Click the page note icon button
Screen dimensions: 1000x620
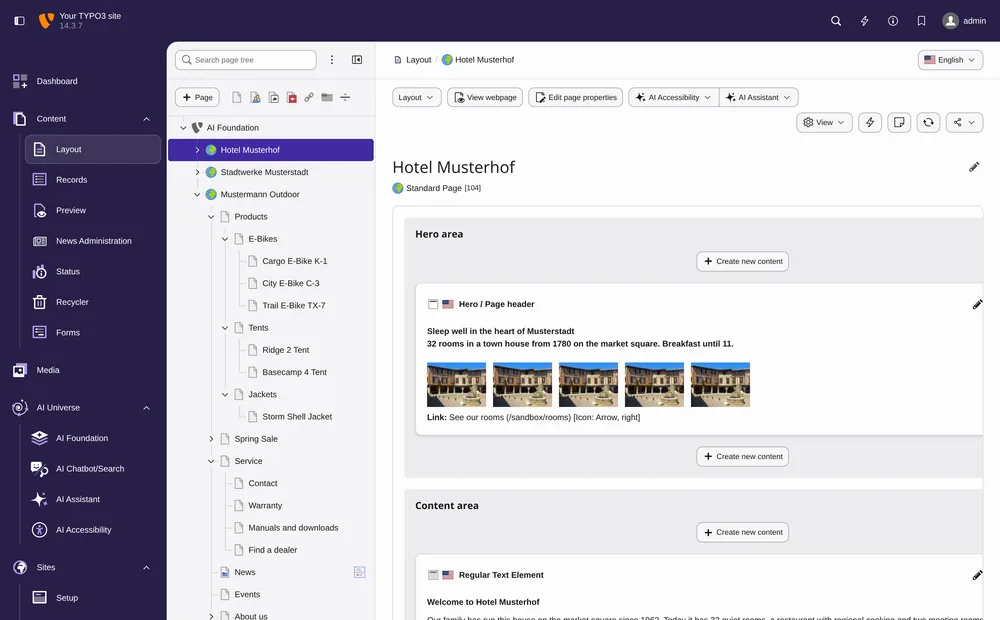[899, 122]
